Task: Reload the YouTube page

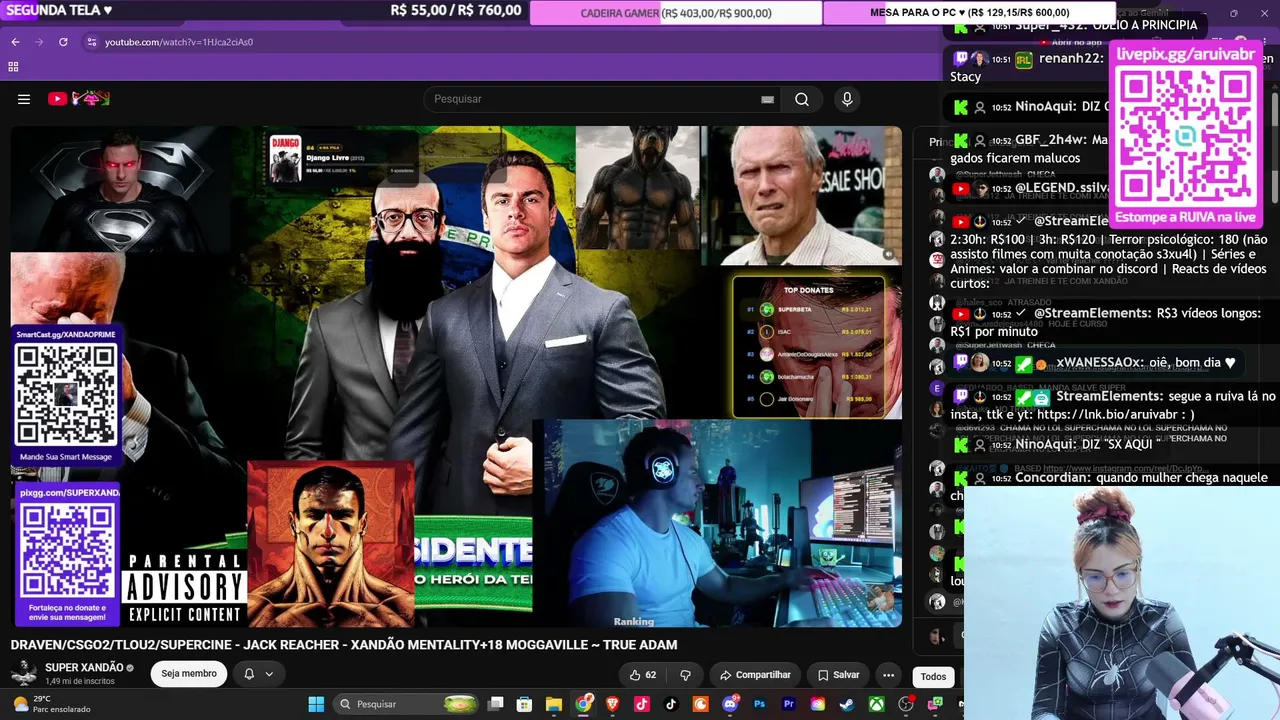Action: [x=63, y=42]
